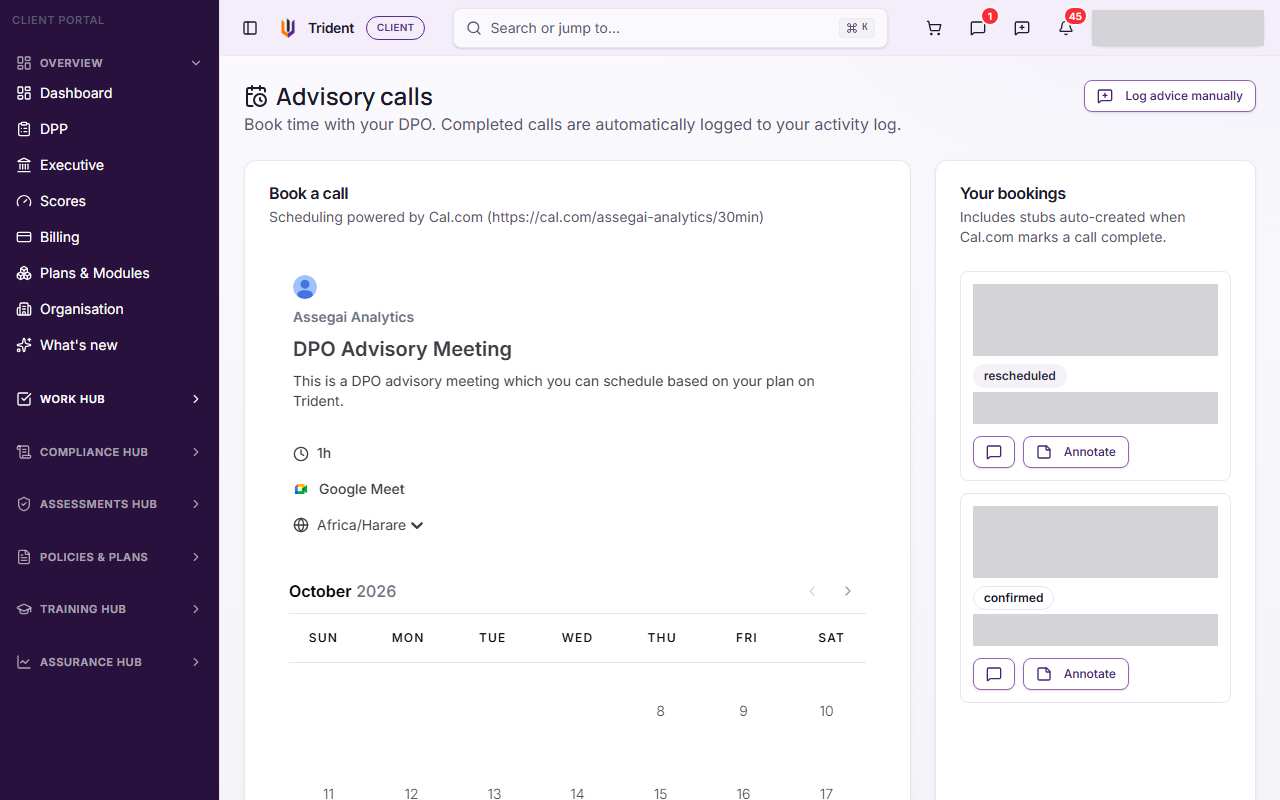This screenshot has height=800, width=1280.
Task: Open messages icon with 1 unread
Action: (978, 28)
